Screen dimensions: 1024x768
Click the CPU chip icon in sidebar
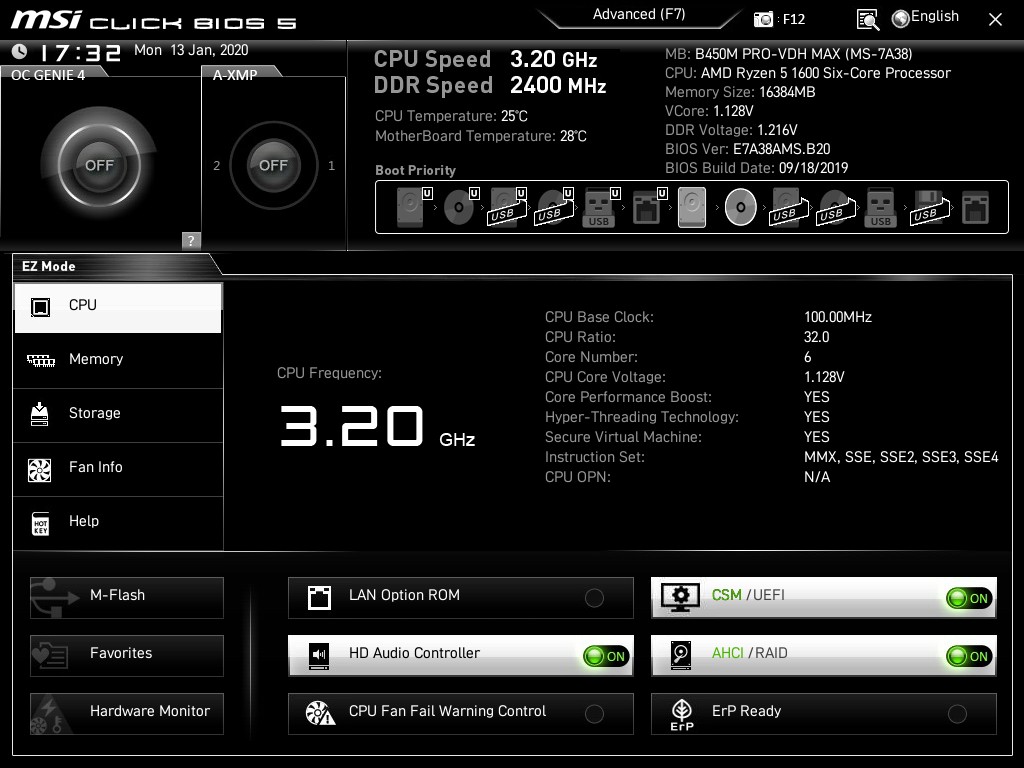coord(40,306)
